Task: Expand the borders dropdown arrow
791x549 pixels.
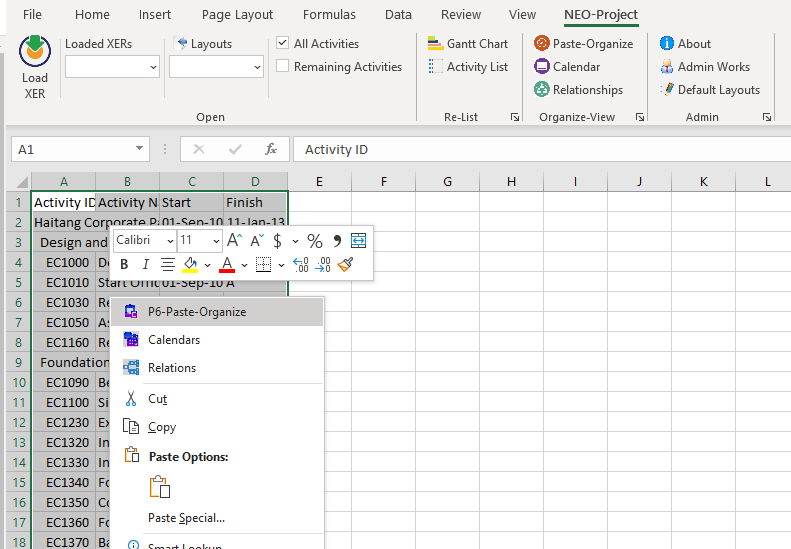Action: 281,264
